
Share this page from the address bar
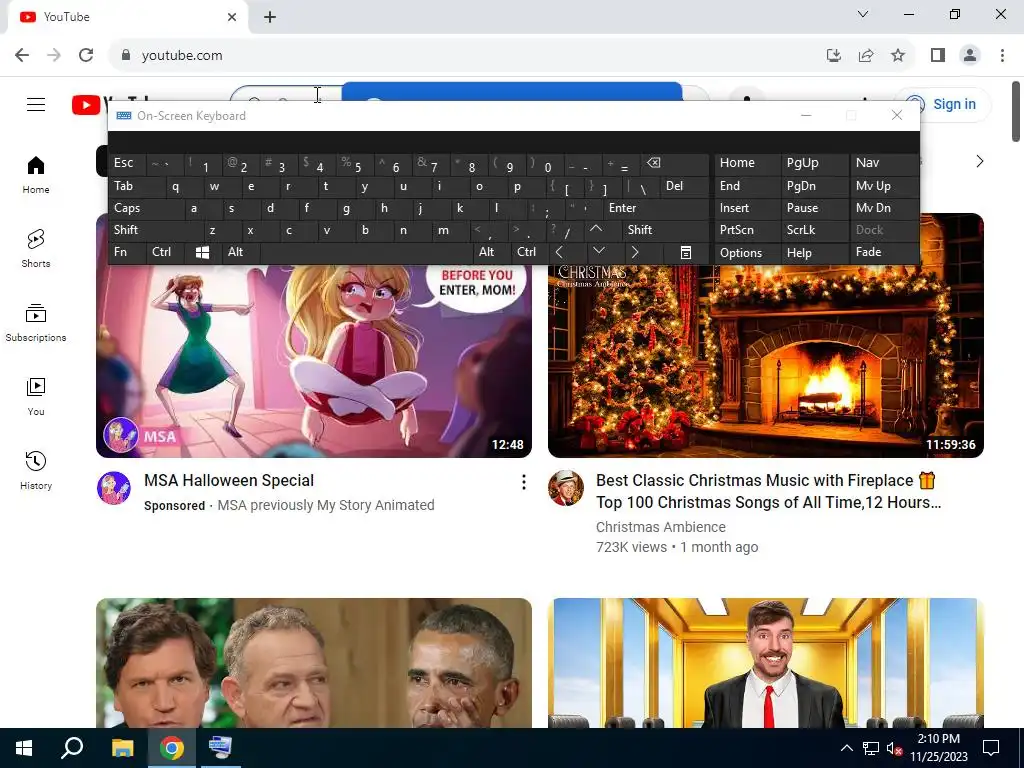point(866,56)
